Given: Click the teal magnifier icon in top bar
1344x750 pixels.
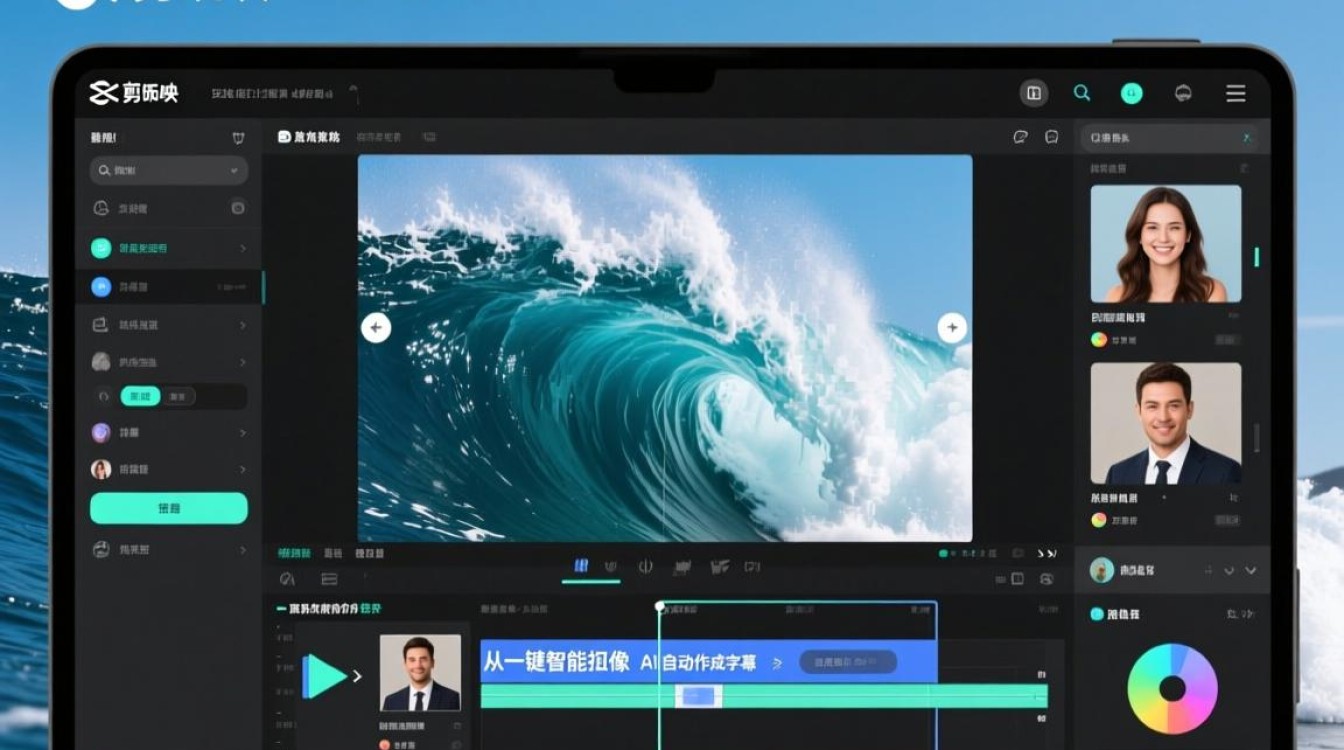Looking at the screenshot, I should tap(1082, 93).
